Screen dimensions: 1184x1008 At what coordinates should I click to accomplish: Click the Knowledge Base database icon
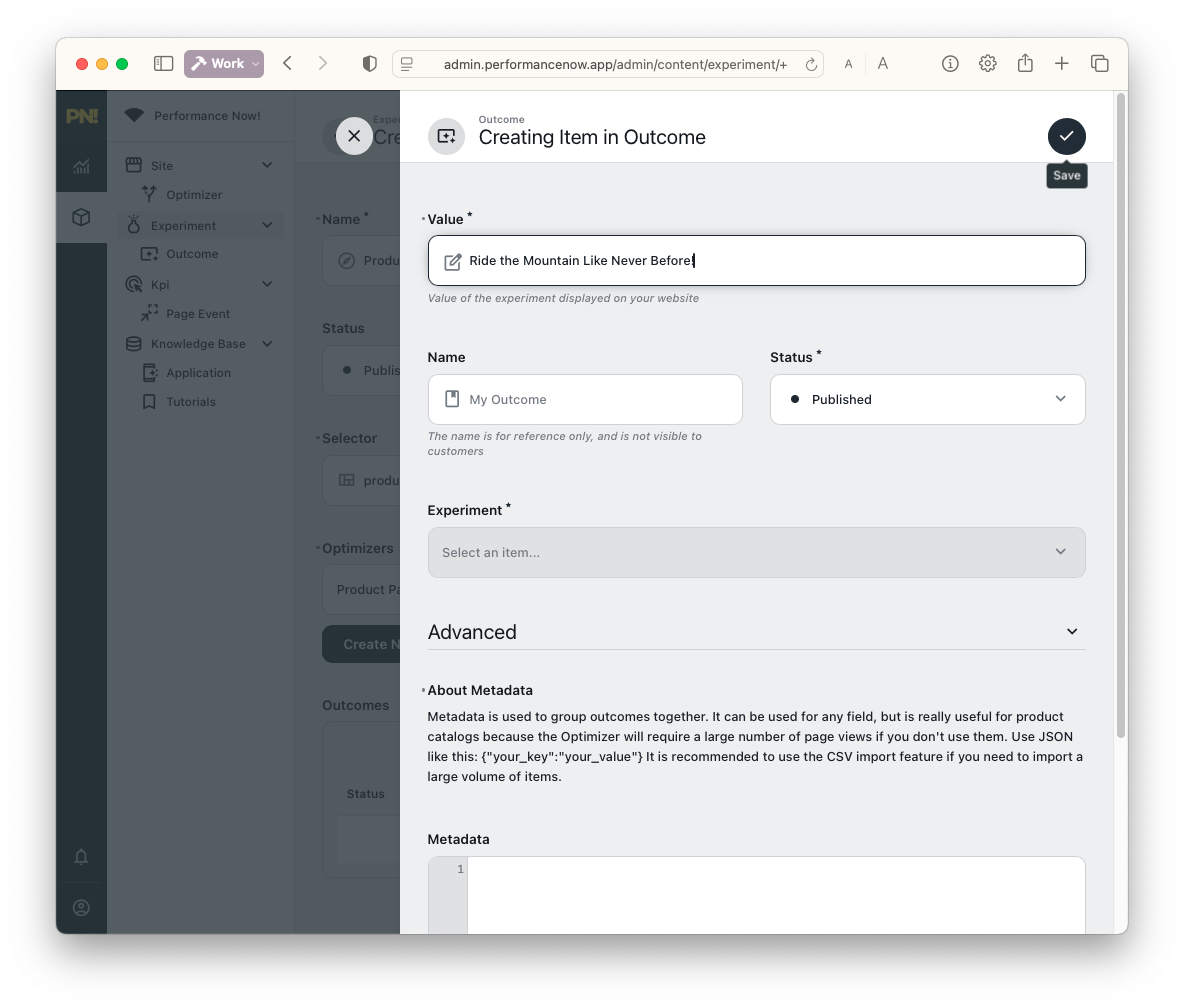(x=134, y=344)
